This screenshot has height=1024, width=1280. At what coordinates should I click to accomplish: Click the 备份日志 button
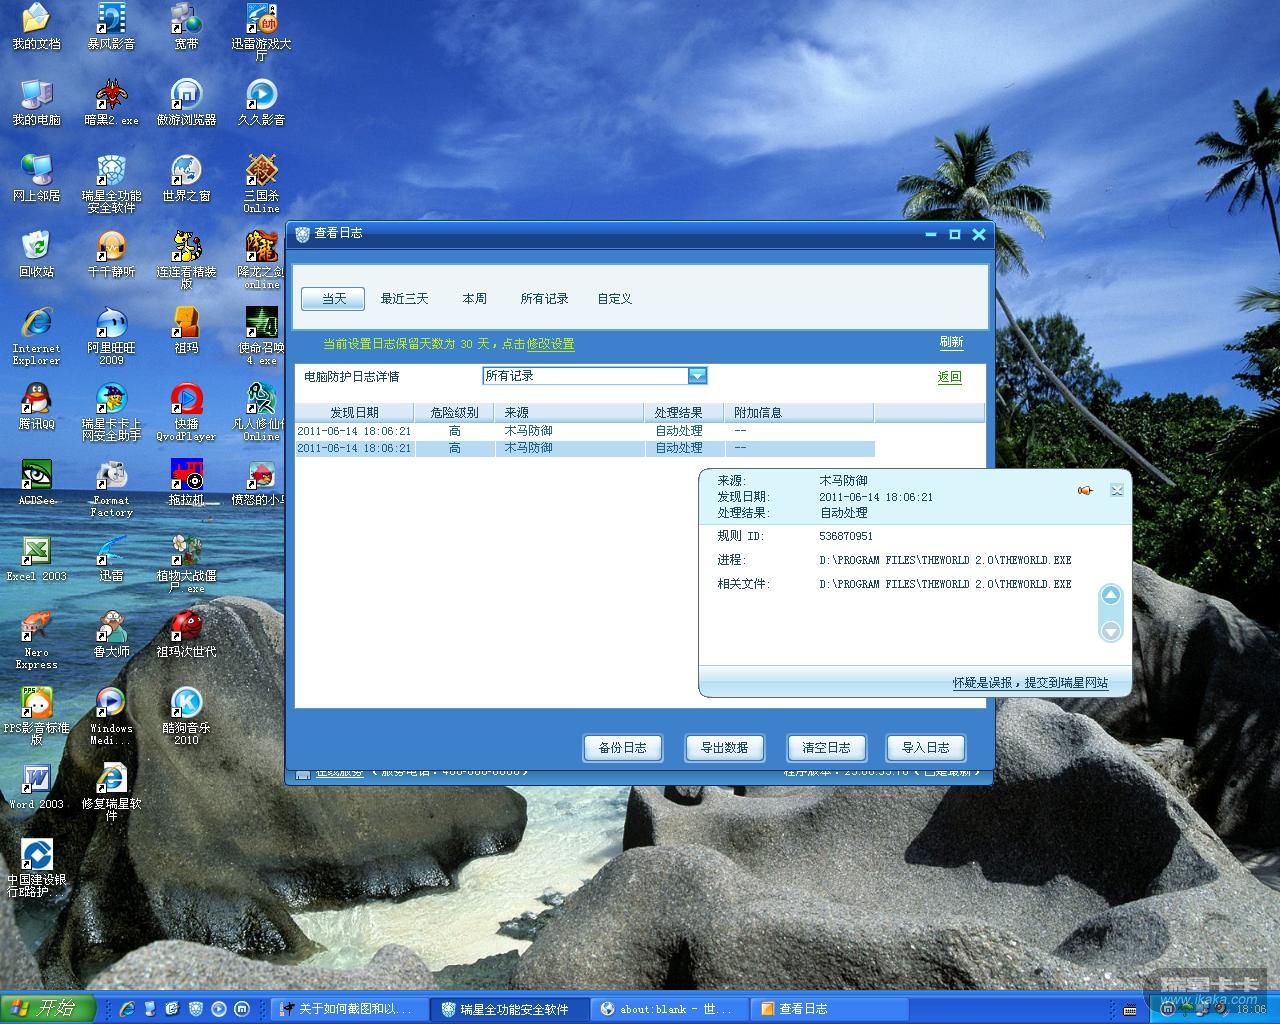(x=623, y=748)
